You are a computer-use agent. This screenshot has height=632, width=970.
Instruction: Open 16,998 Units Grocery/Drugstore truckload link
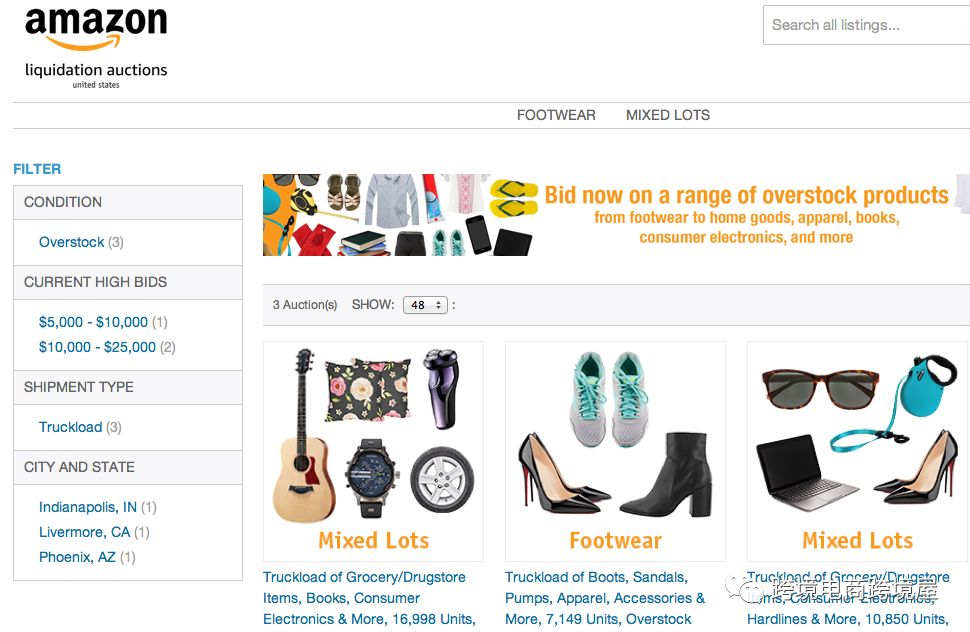tap(369, 598)
